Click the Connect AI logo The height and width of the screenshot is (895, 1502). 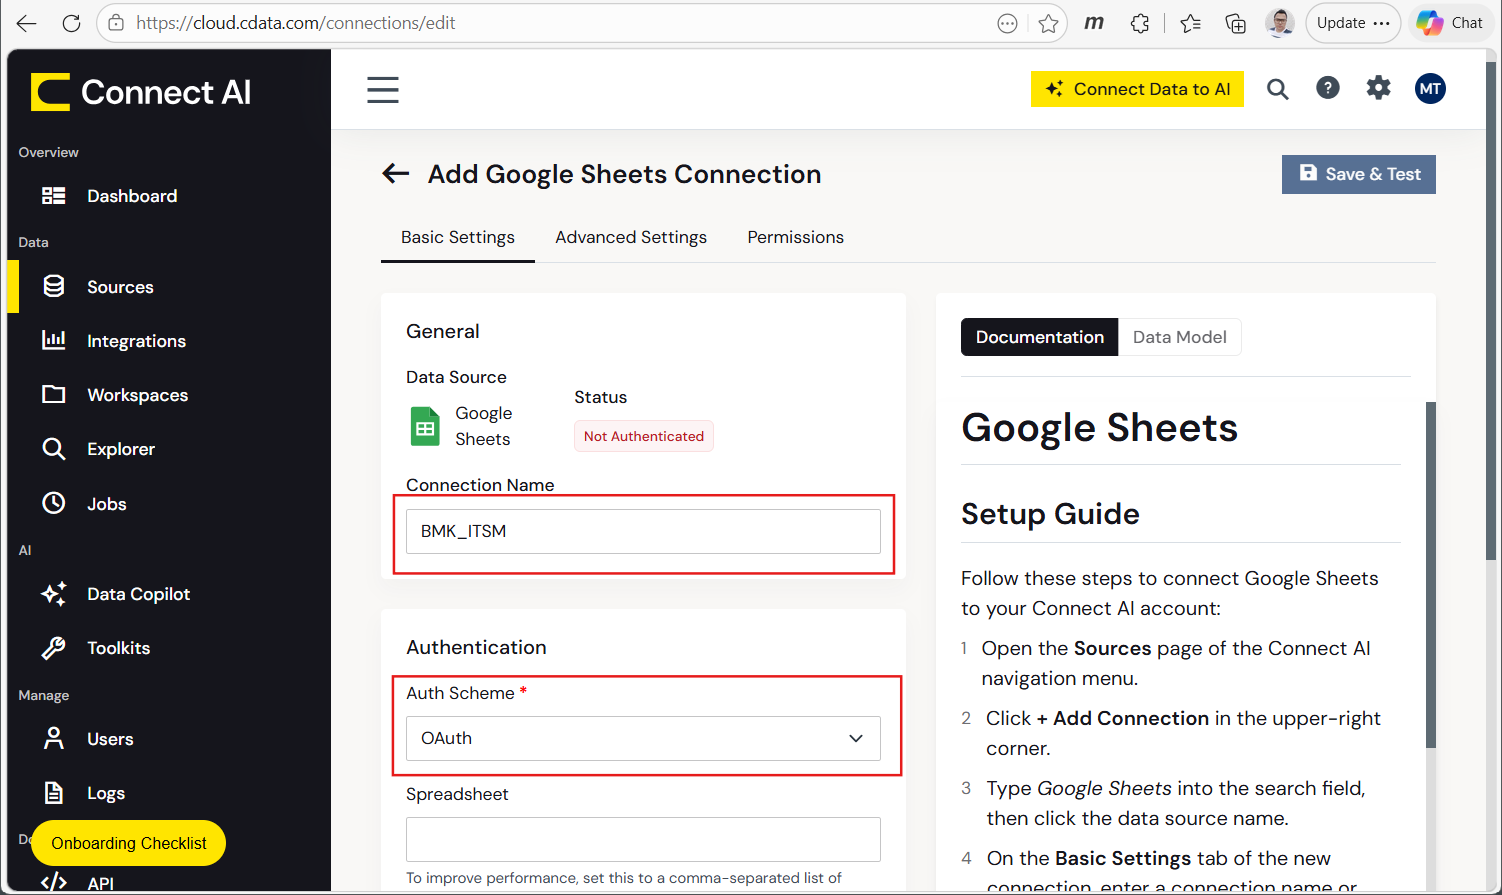[x=141, y=92]
